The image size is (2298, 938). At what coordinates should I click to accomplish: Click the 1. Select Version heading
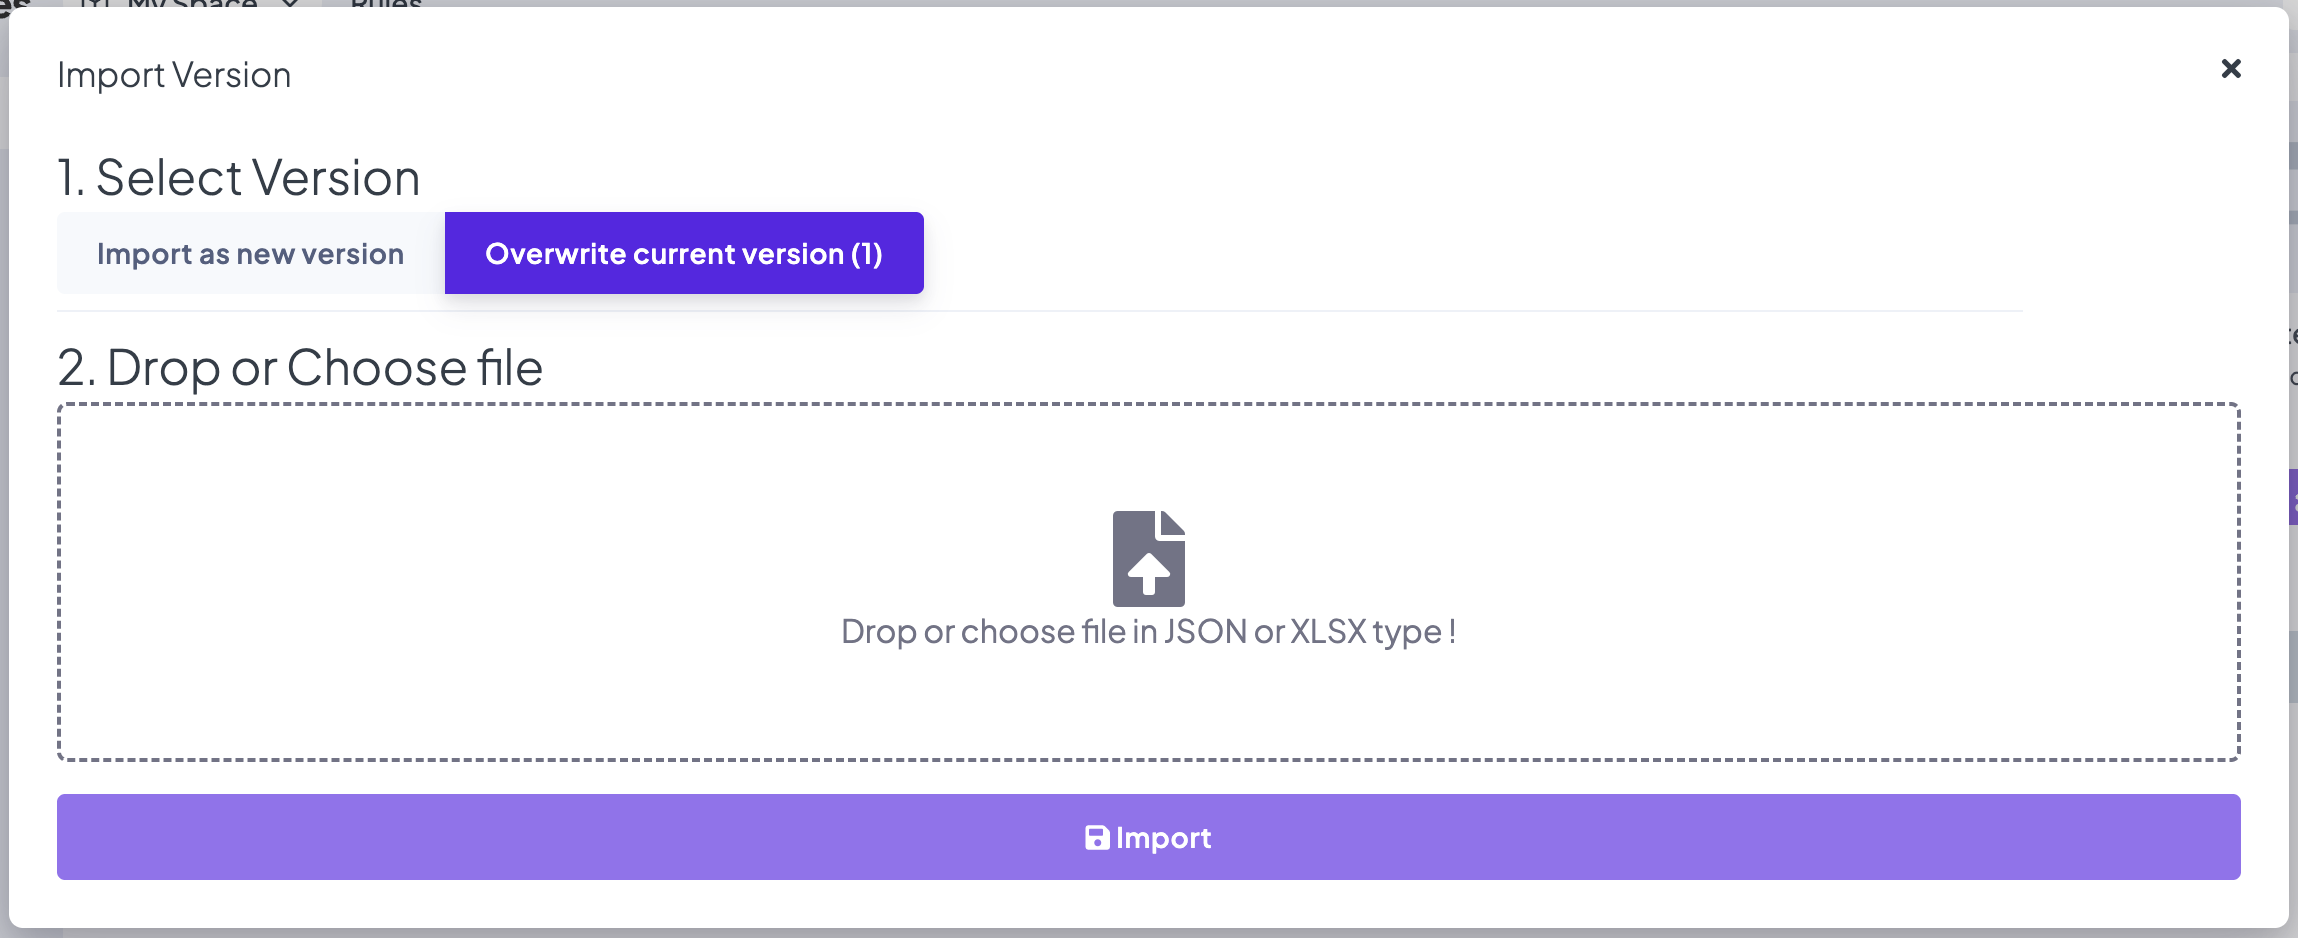click(238, 178)
